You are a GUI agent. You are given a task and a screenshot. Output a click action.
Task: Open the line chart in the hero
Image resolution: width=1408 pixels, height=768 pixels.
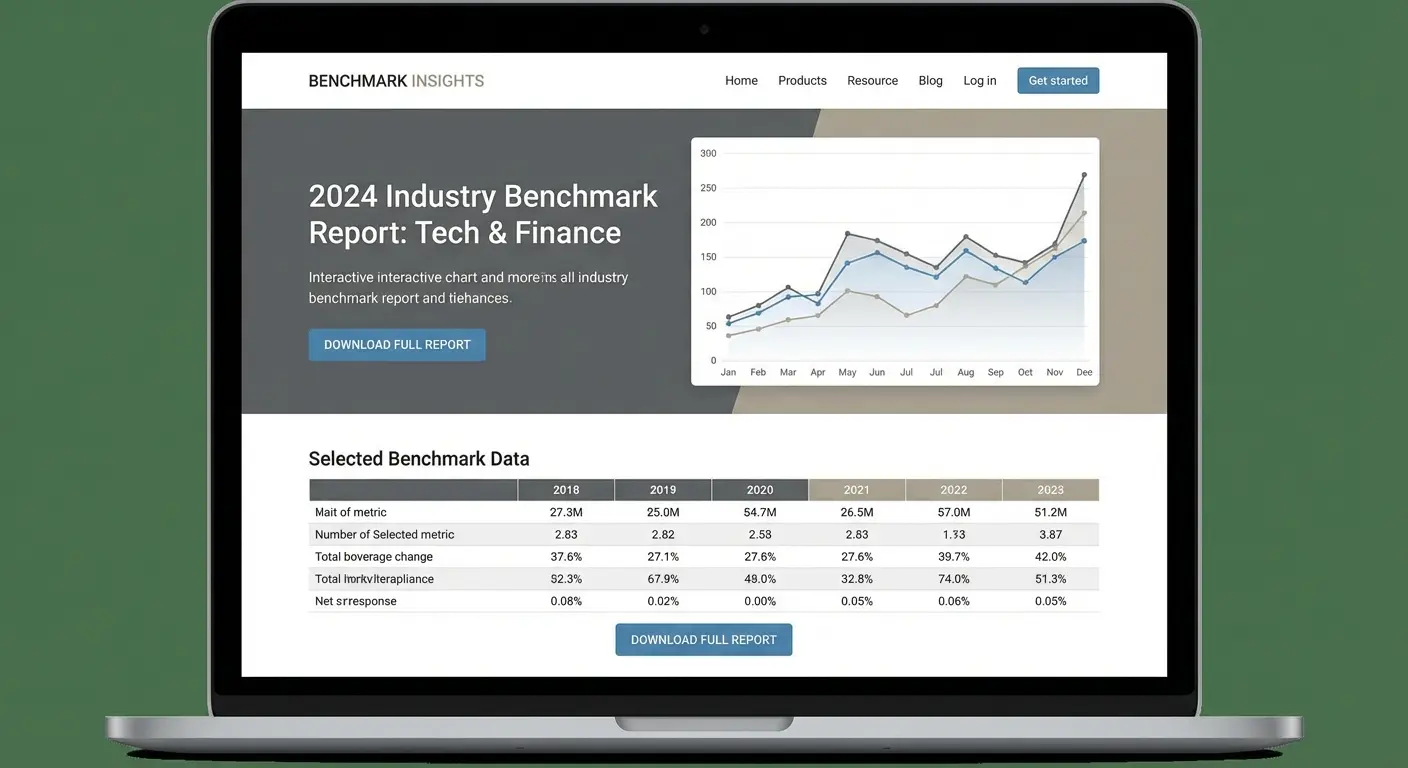pyautogui.click(x=895, y=261)
